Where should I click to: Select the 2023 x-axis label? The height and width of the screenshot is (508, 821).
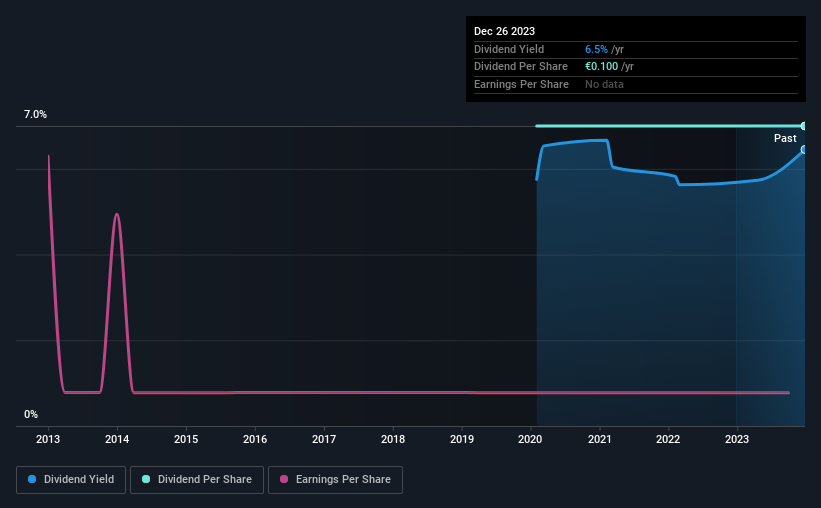[x=737, y=439]
